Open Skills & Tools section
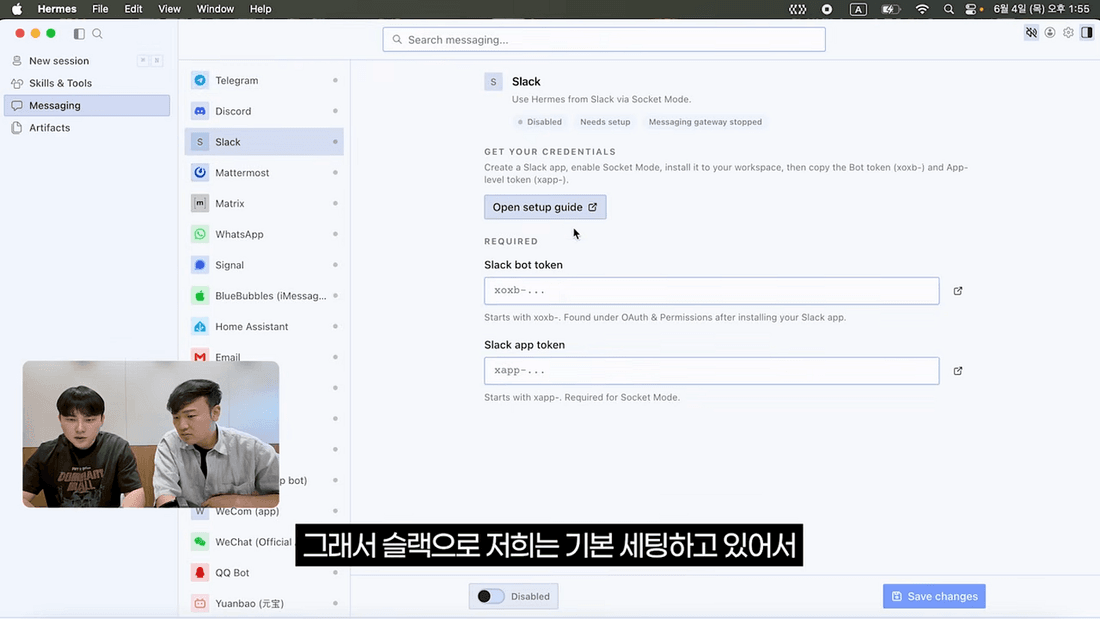 87,83
